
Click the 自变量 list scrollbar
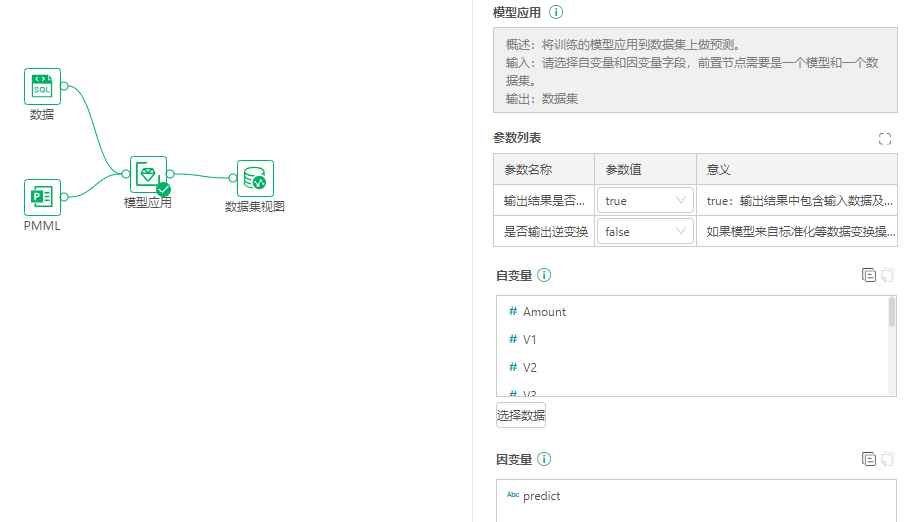point(892,313)
